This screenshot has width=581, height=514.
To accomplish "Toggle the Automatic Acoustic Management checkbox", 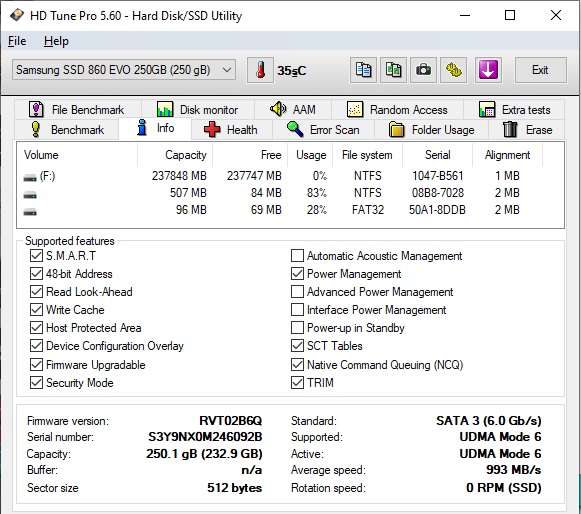I will click(297, 256).
